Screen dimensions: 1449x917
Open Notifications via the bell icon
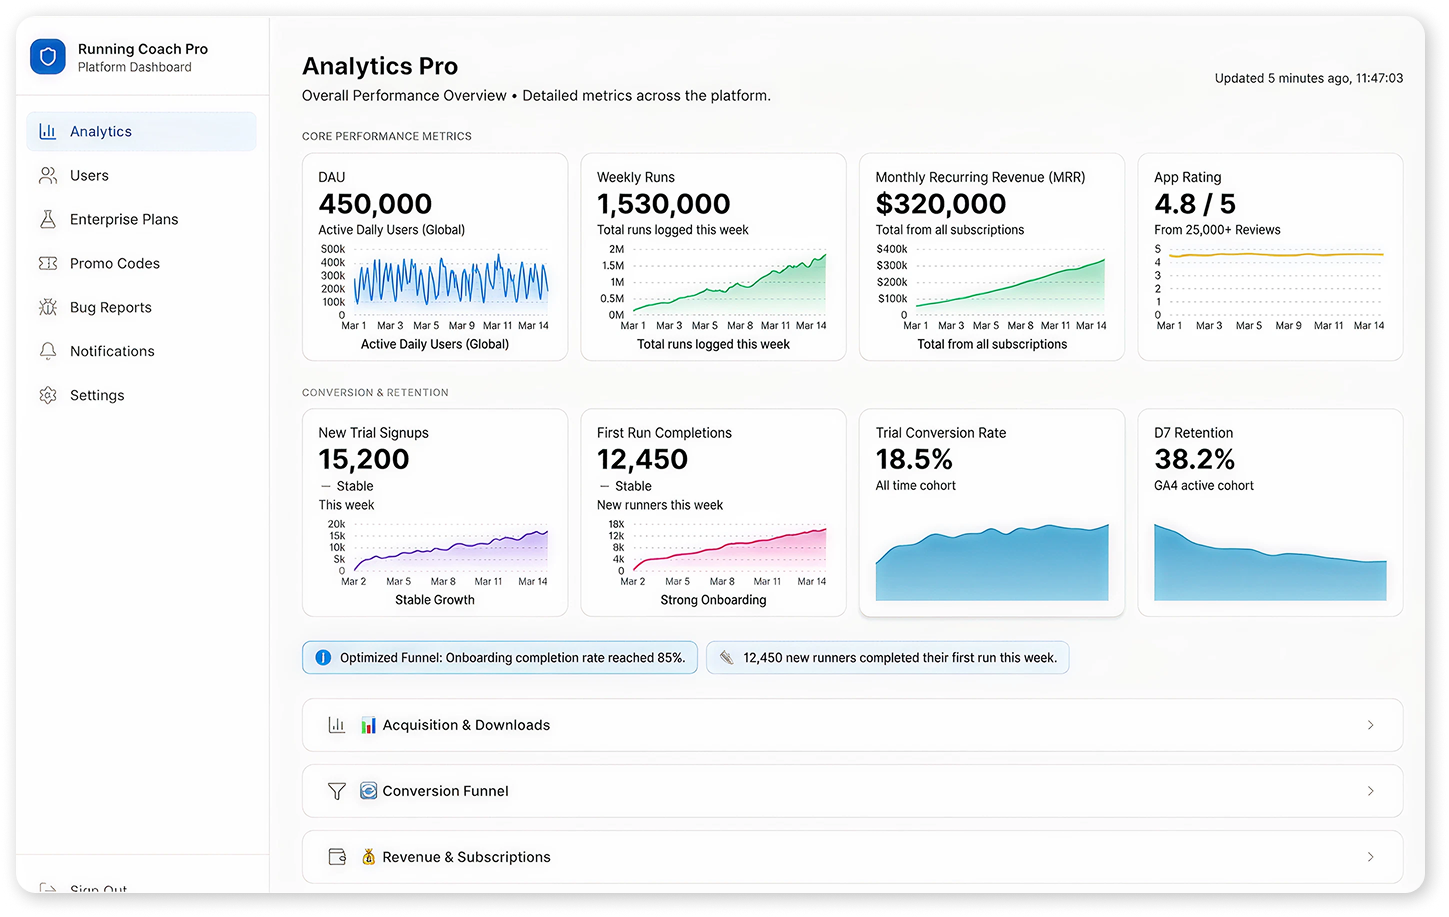(x=47, y=351)
